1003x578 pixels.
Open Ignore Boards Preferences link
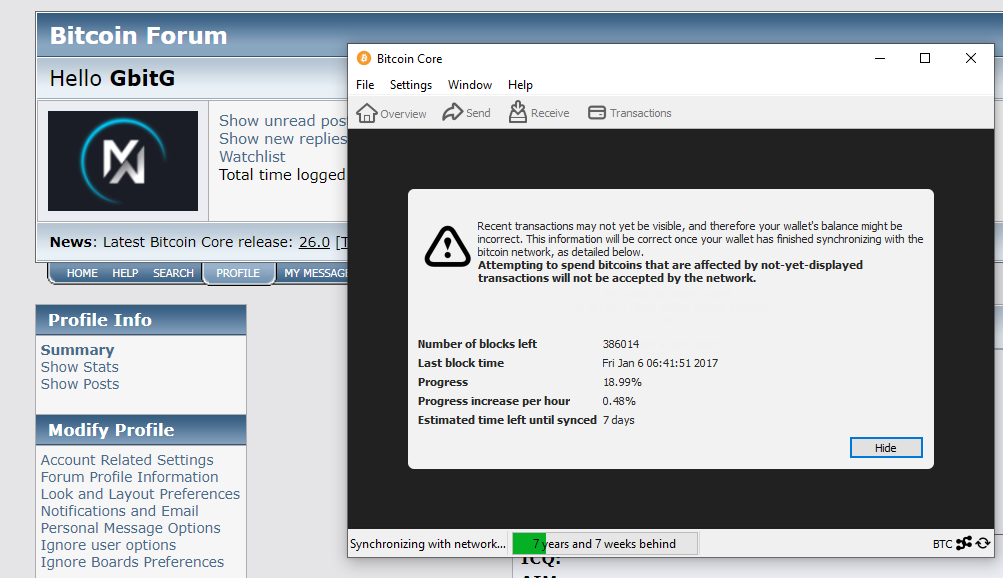(132, 562)
